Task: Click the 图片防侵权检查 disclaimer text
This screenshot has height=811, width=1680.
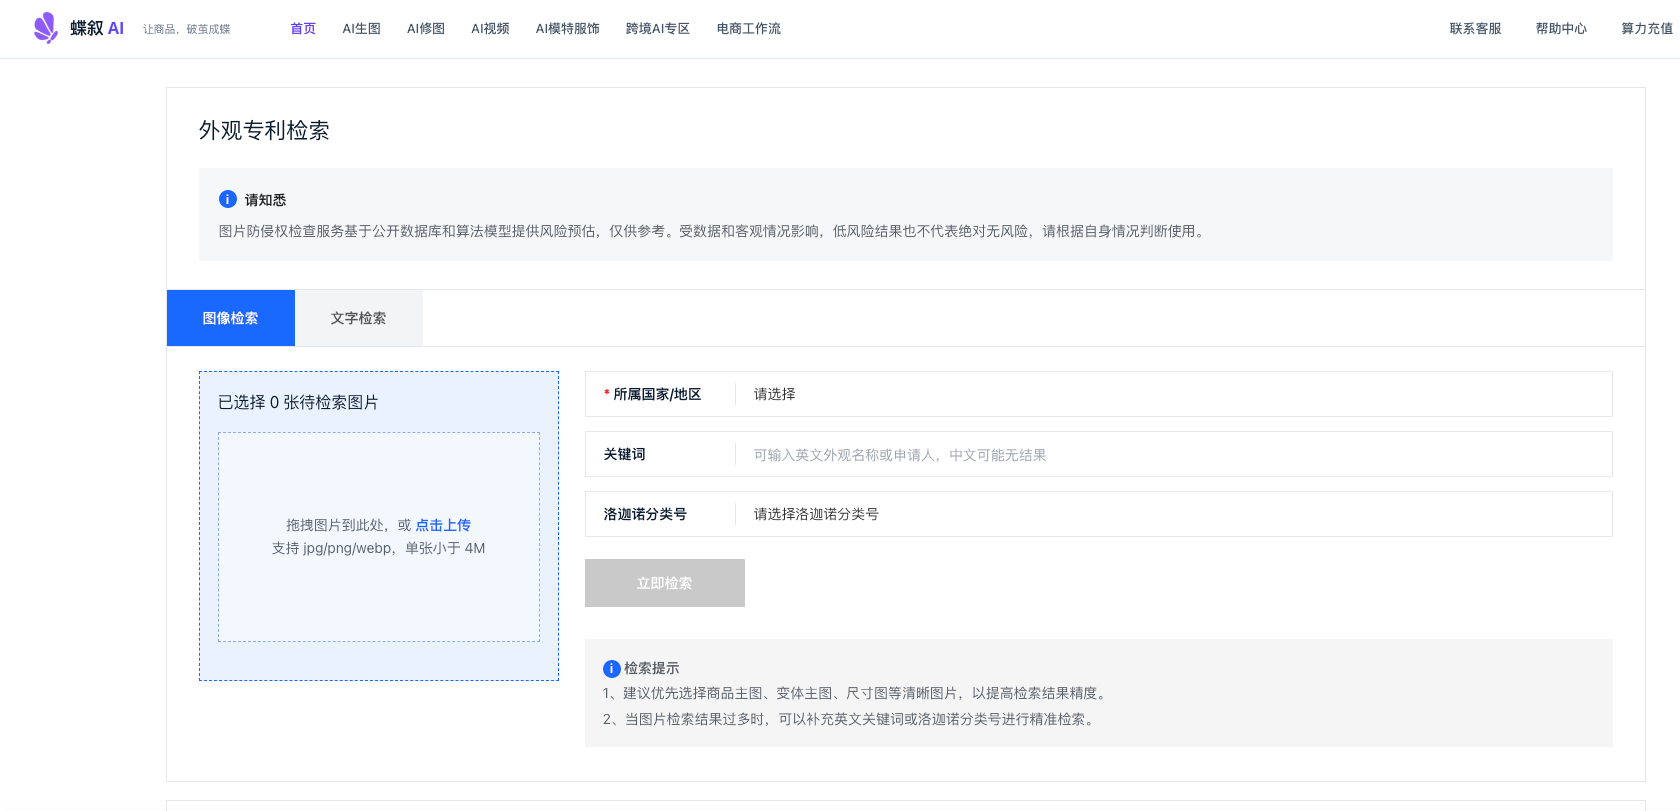Action: pos(714,231)
